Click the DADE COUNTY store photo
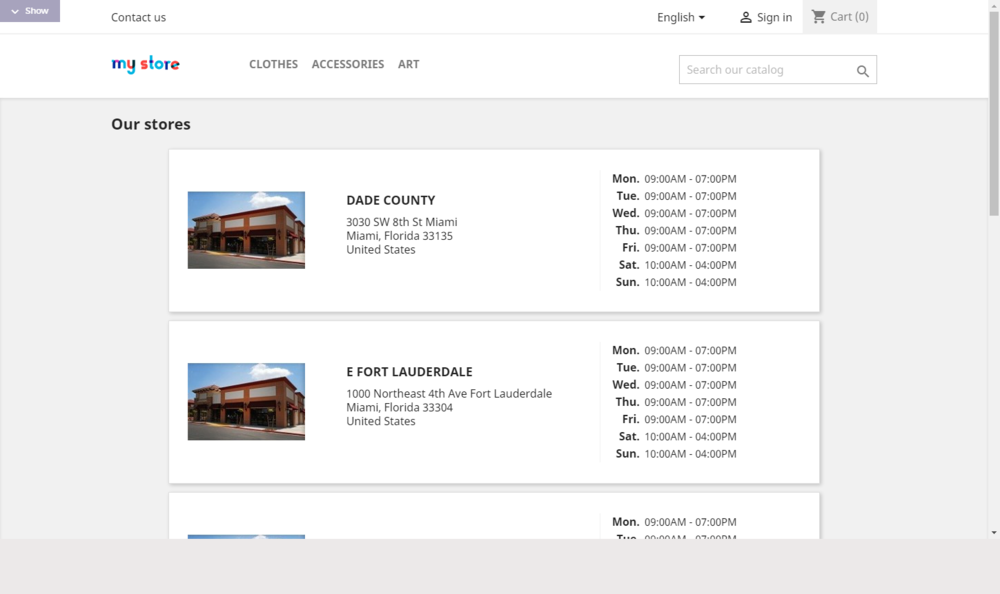Viewport: 1000px width, 594px height. [x=245, y=230]
